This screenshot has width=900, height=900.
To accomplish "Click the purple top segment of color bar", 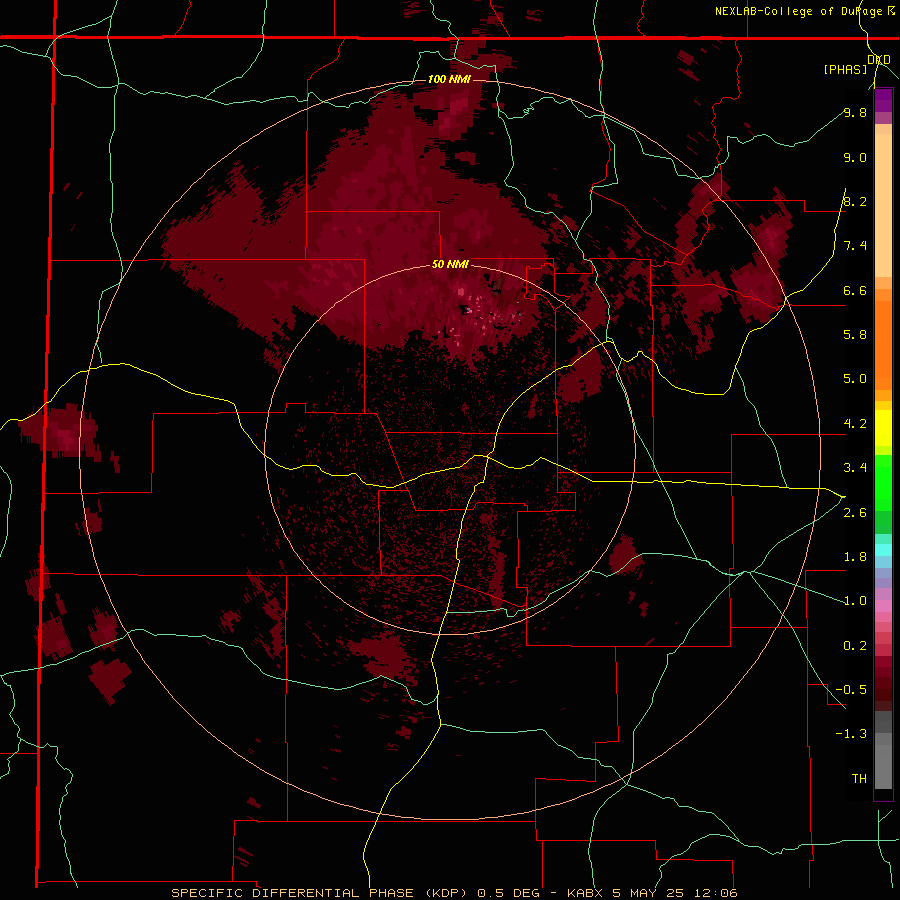I will 883,100.
